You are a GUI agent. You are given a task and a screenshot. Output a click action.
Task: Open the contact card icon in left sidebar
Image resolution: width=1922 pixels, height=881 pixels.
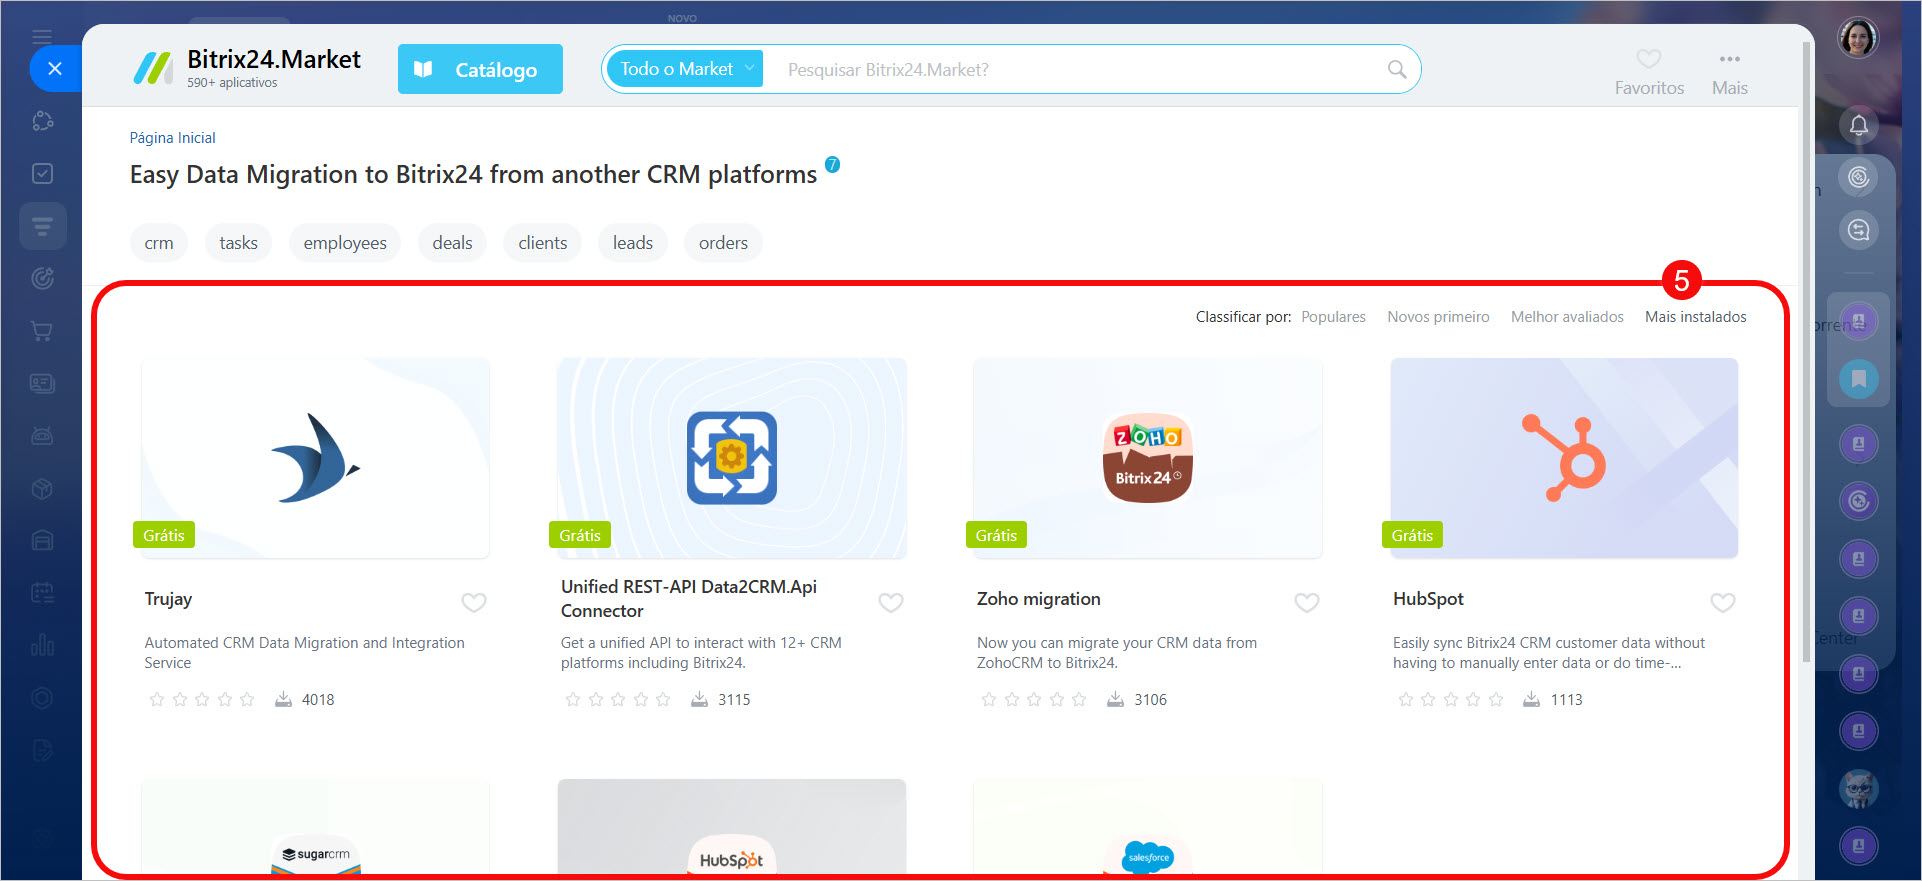tap(42, 383)
